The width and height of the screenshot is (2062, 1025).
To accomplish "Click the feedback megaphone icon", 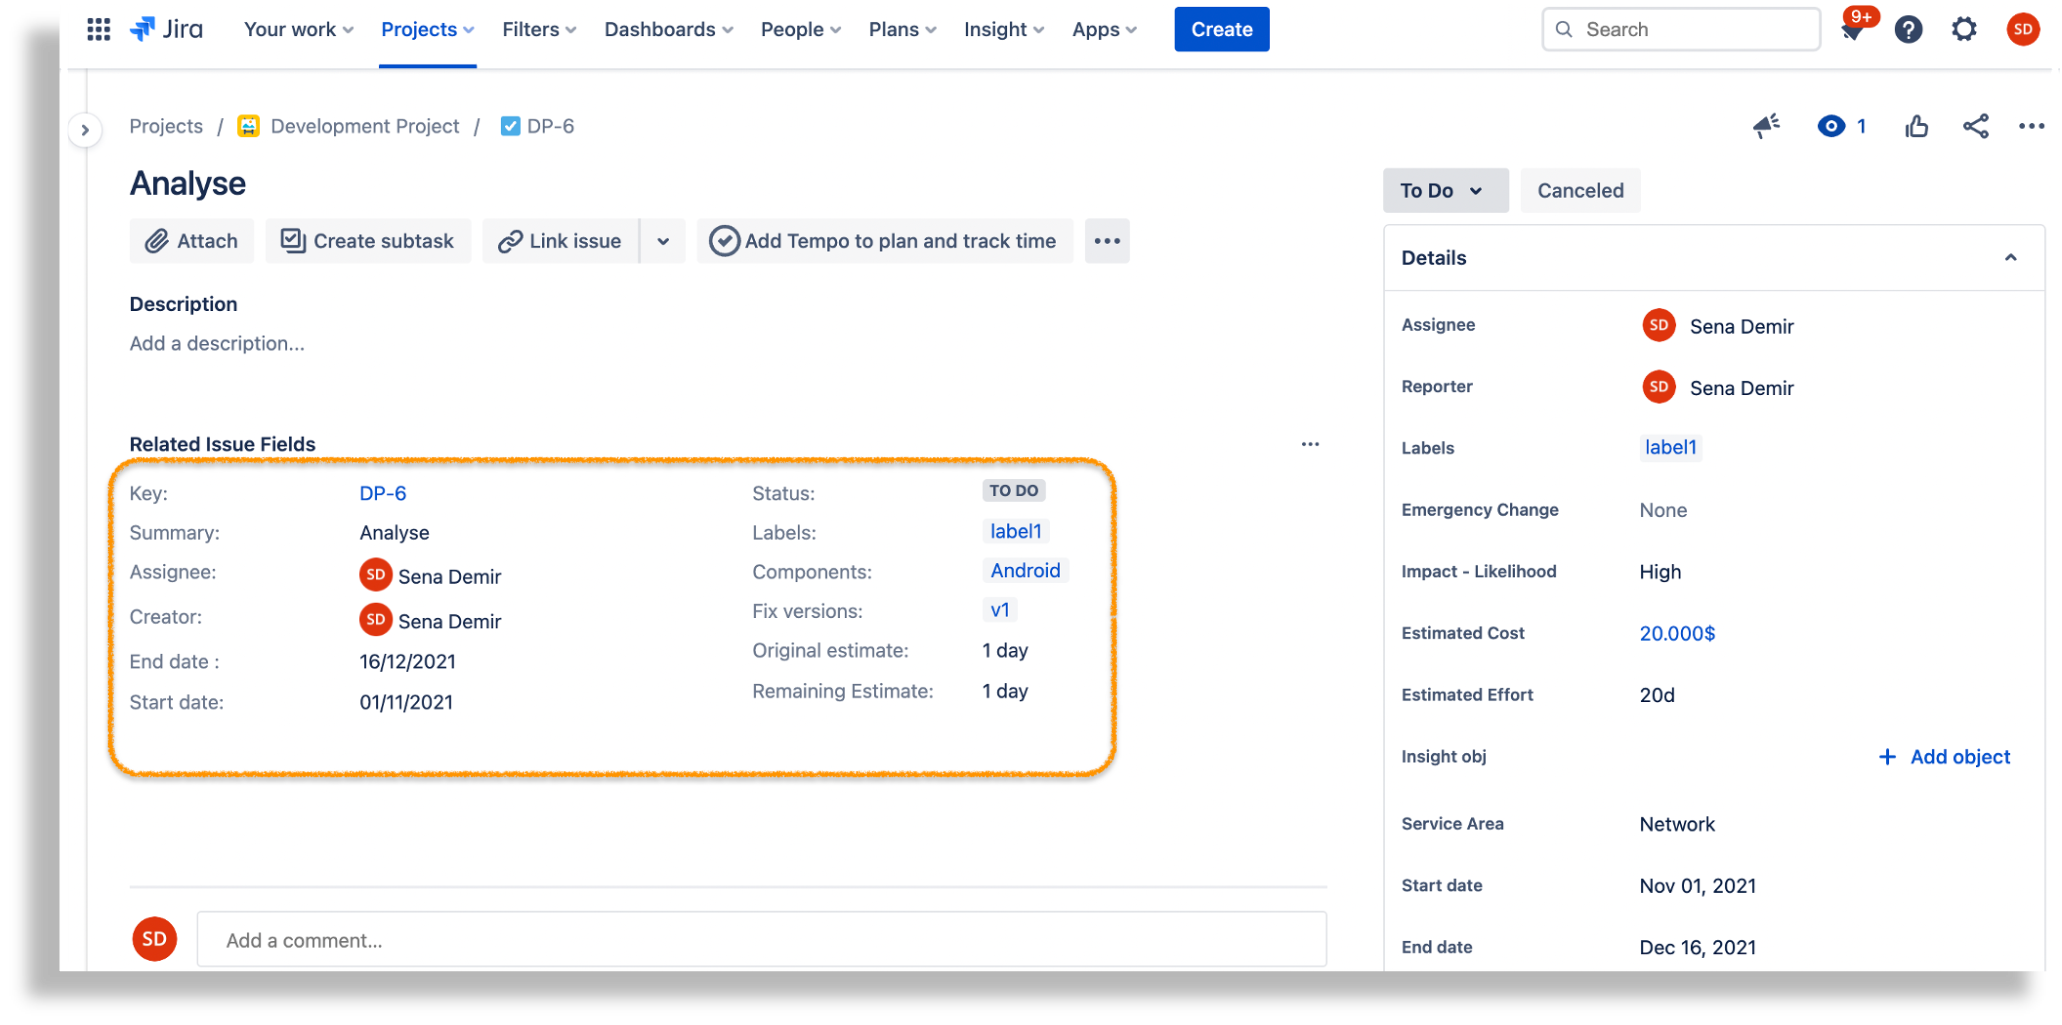I will tap(1766, 126).
